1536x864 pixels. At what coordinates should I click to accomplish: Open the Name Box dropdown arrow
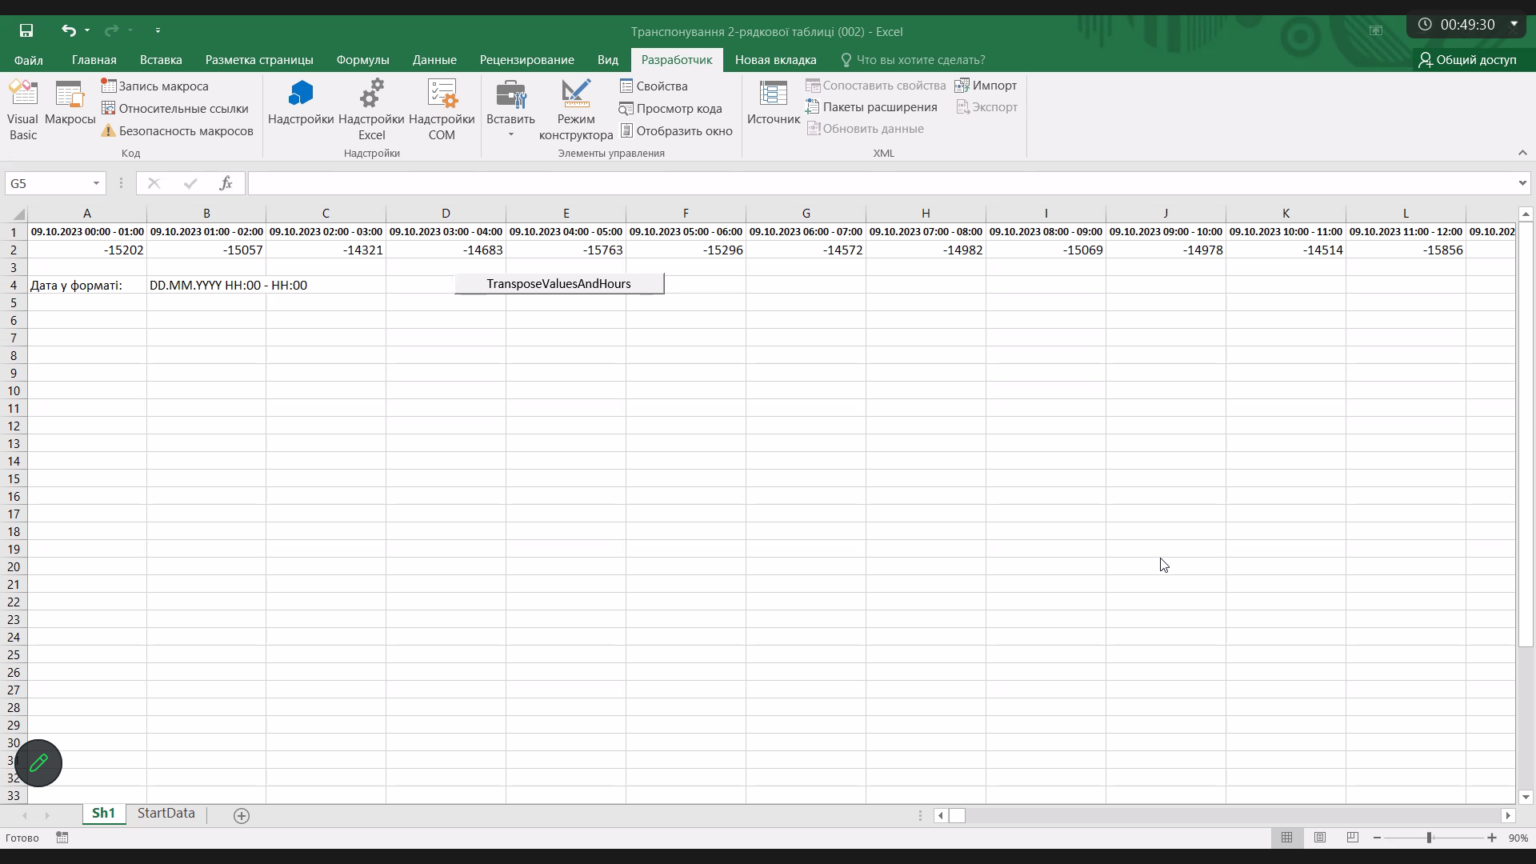[x=96, y=183]
